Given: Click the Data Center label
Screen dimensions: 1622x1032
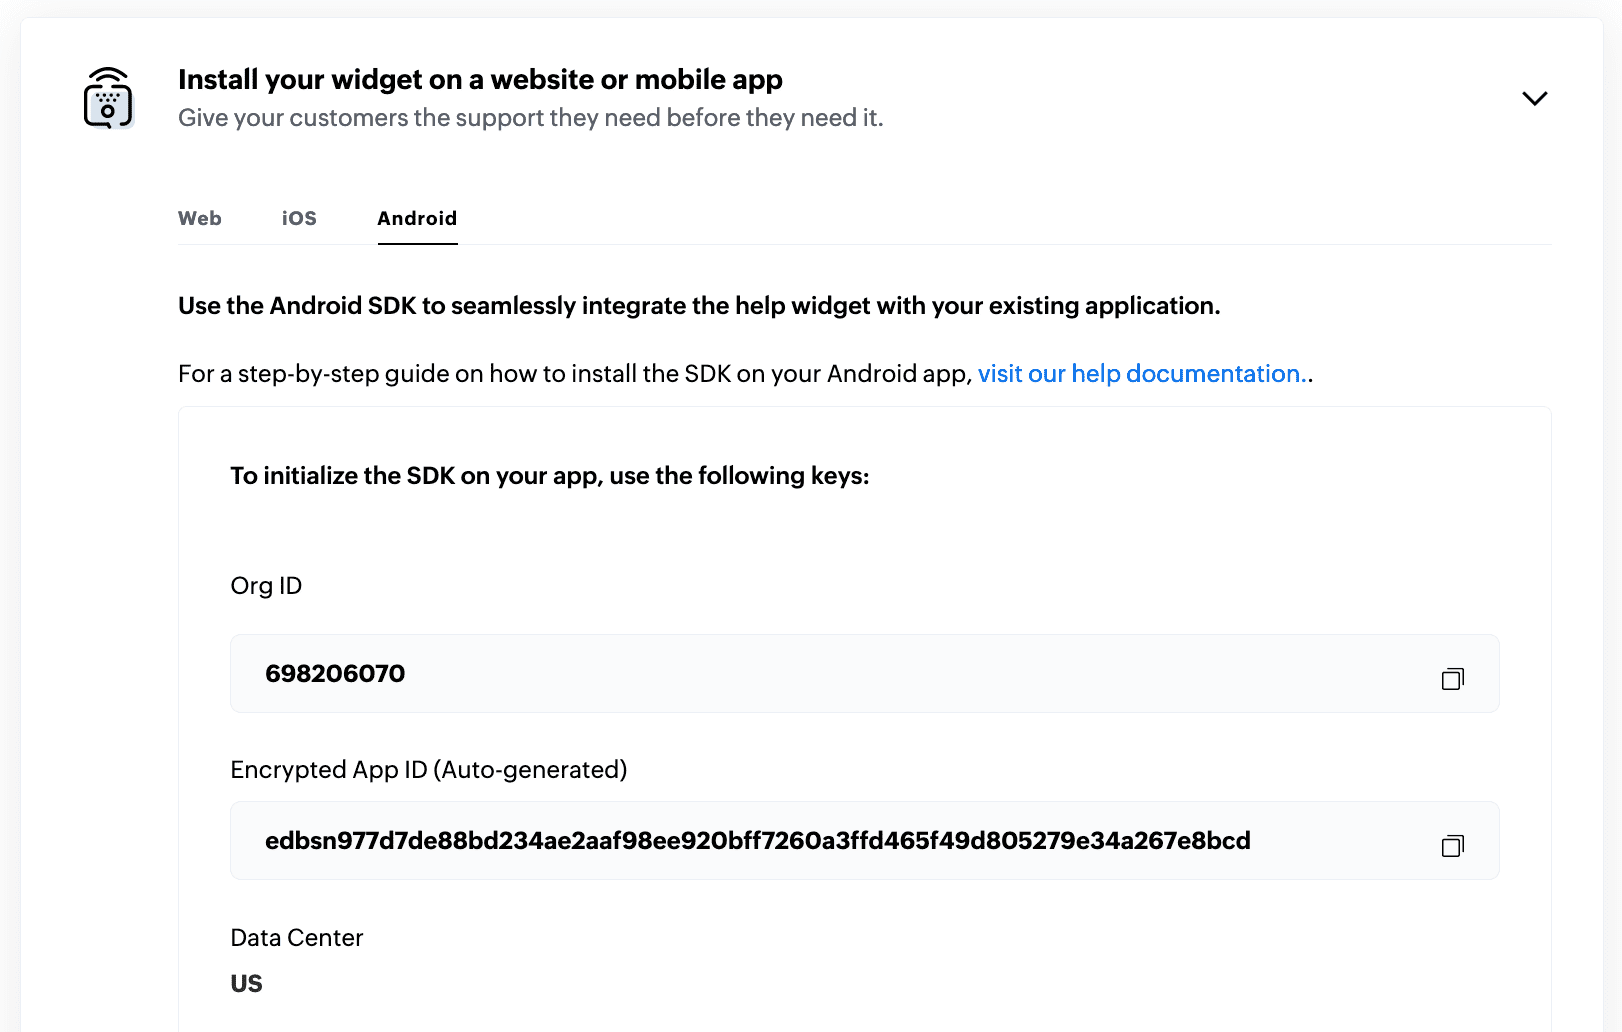Looking at the screenshot, I should pos(296,938).
